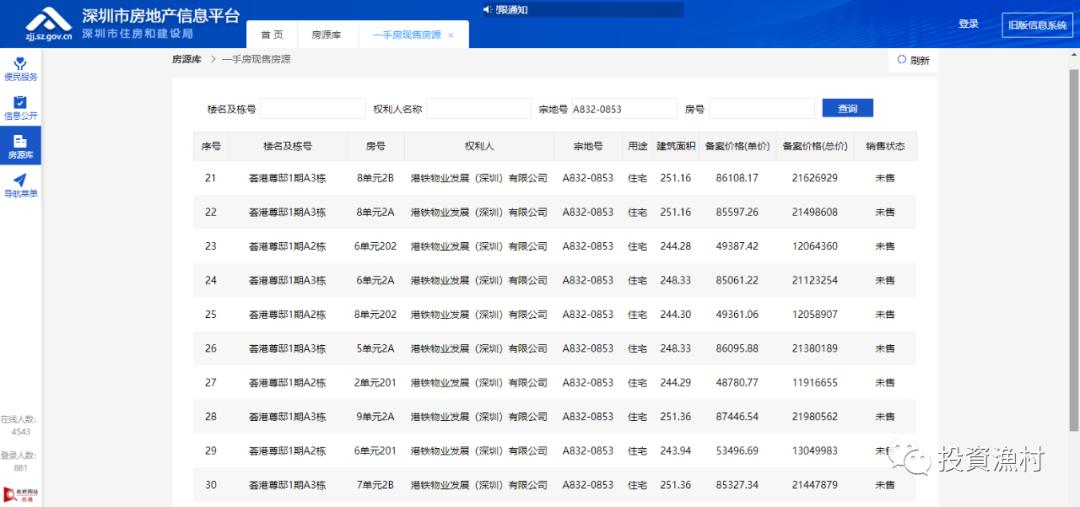Open the 信息公开 sidebar icon
The image size is (1080, 507).
tap(21, 107)
